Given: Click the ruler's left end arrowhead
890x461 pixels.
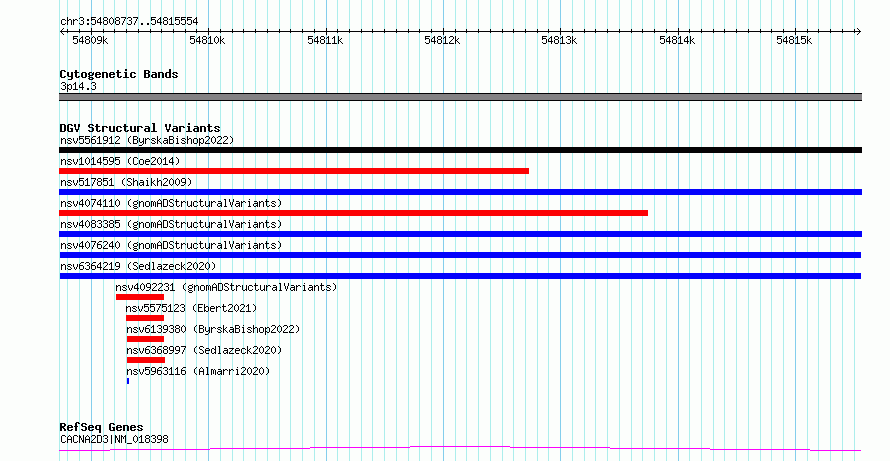Looking at the screenshot, I should pos(62,32).
